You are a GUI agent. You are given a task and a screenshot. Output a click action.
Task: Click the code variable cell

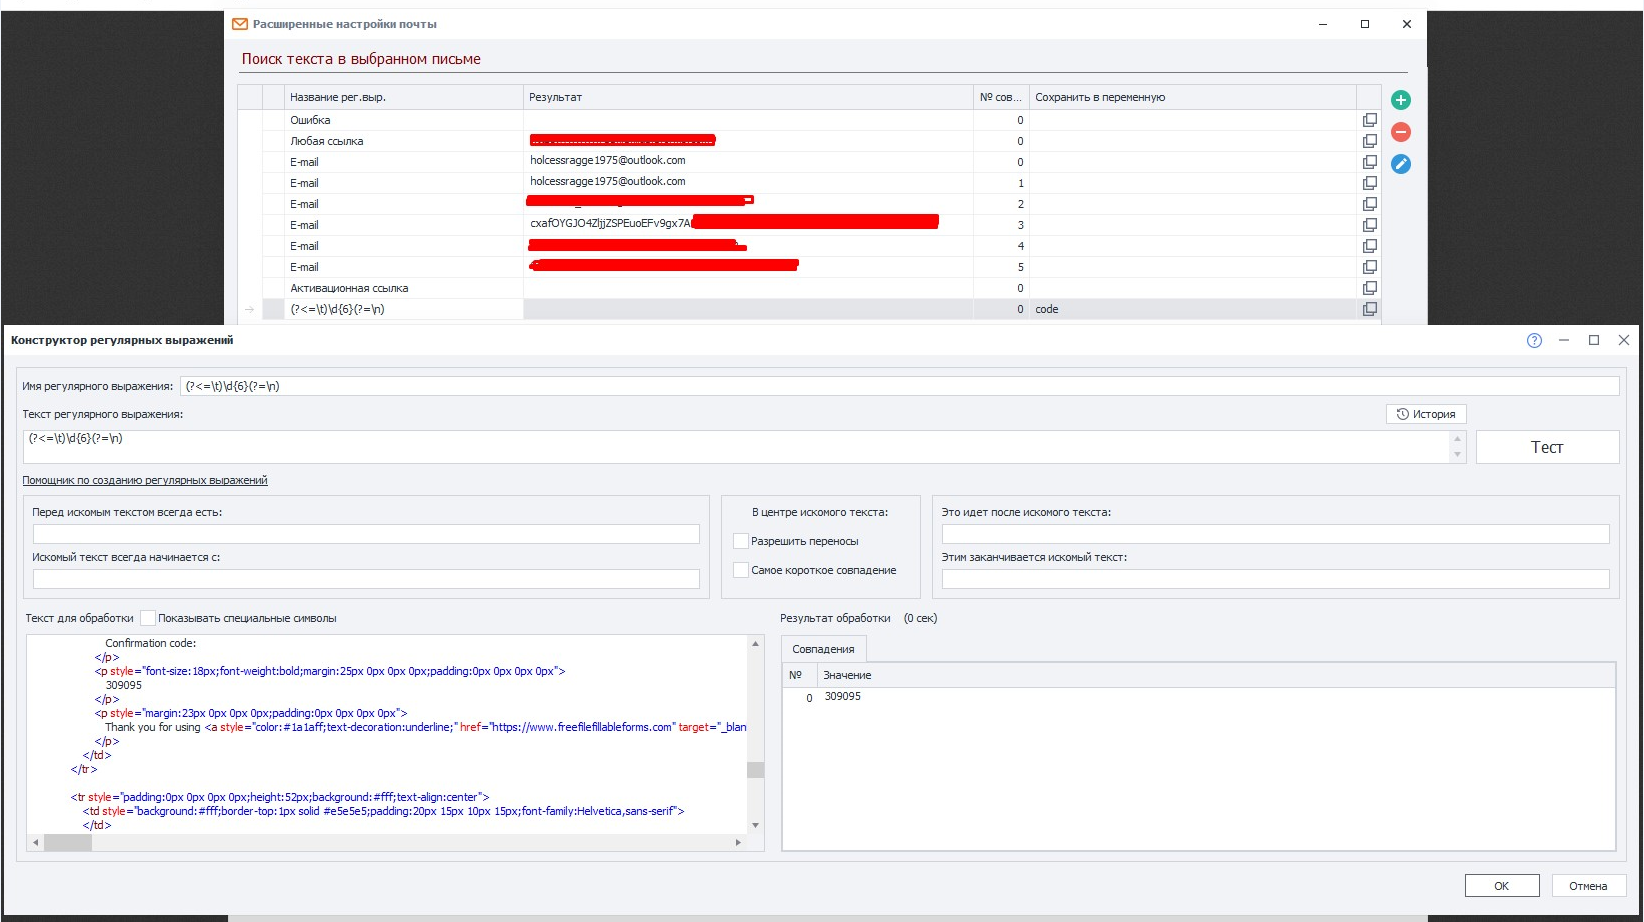tap(1192, 309)
